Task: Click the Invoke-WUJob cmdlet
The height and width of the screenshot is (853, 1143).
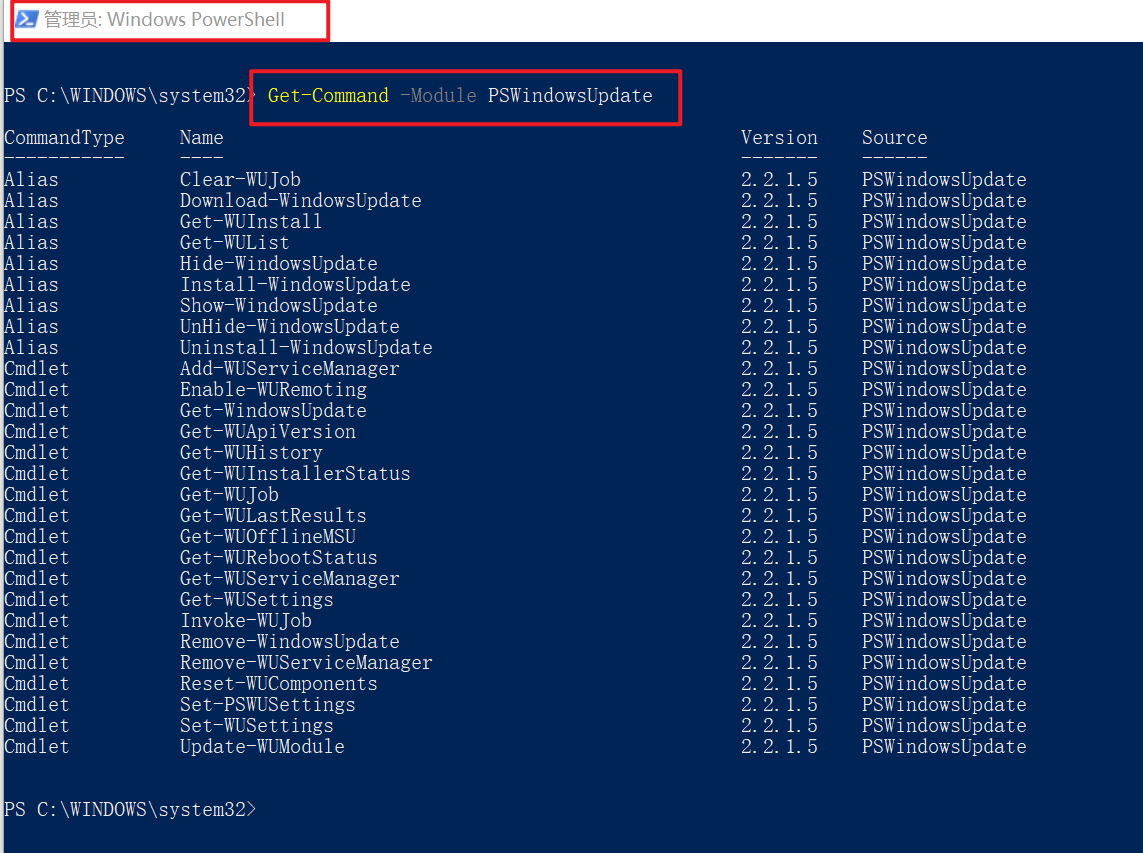Action: click(x=246, y=621)
